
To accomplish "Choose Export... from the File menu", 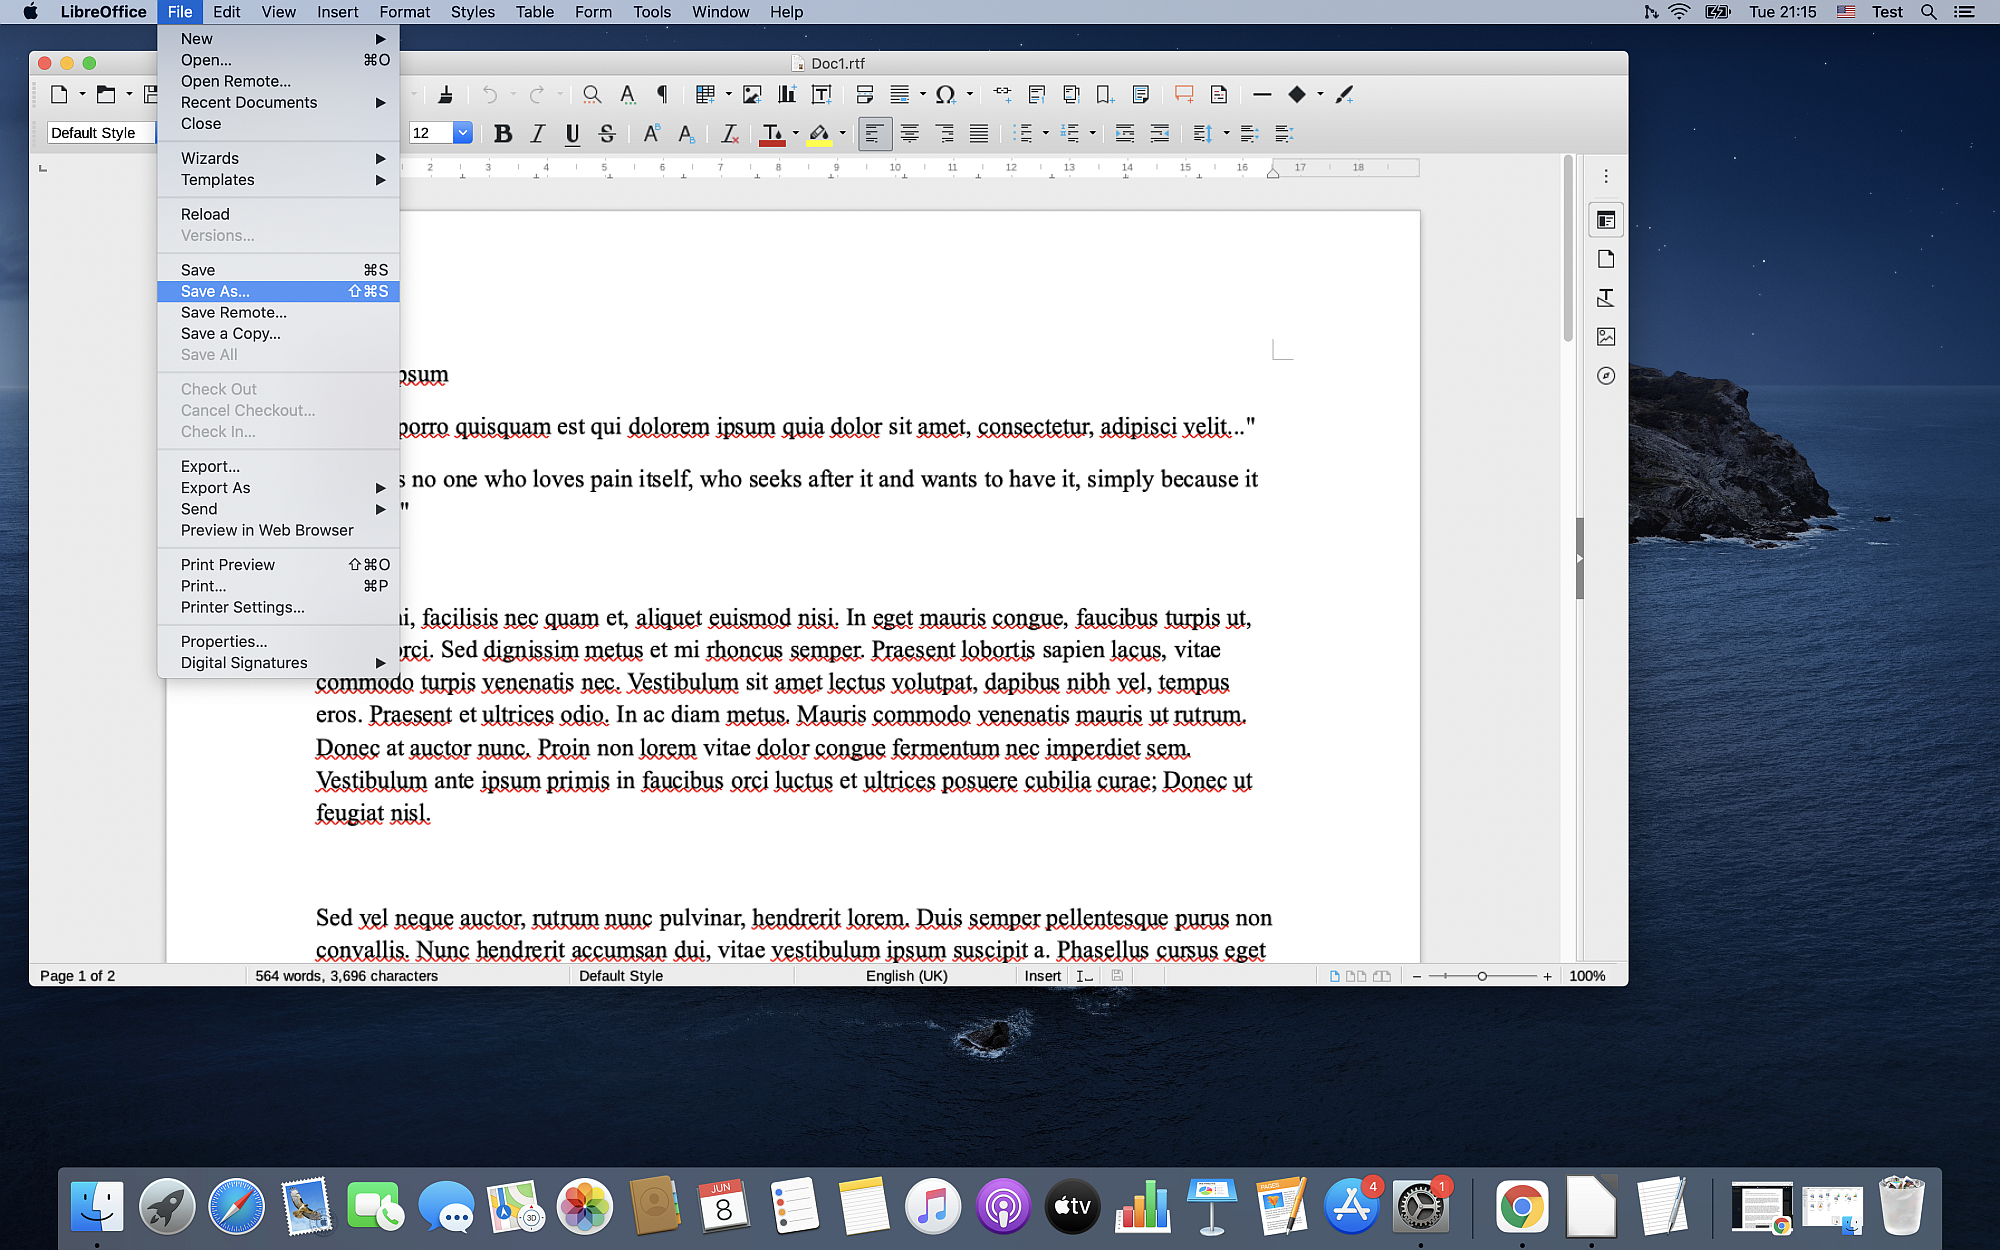I will [x=210, y=466].
